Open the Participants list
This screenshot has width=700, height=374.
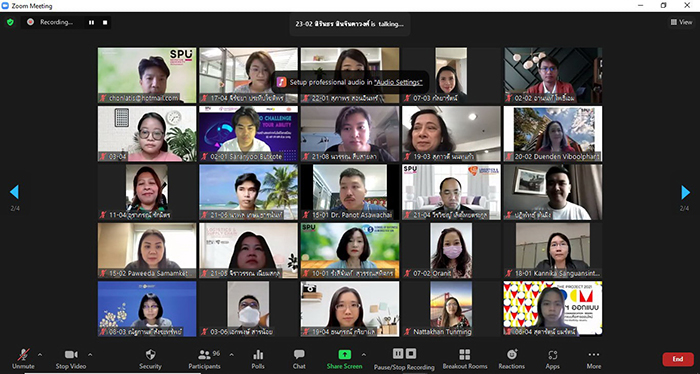point(204,359)
